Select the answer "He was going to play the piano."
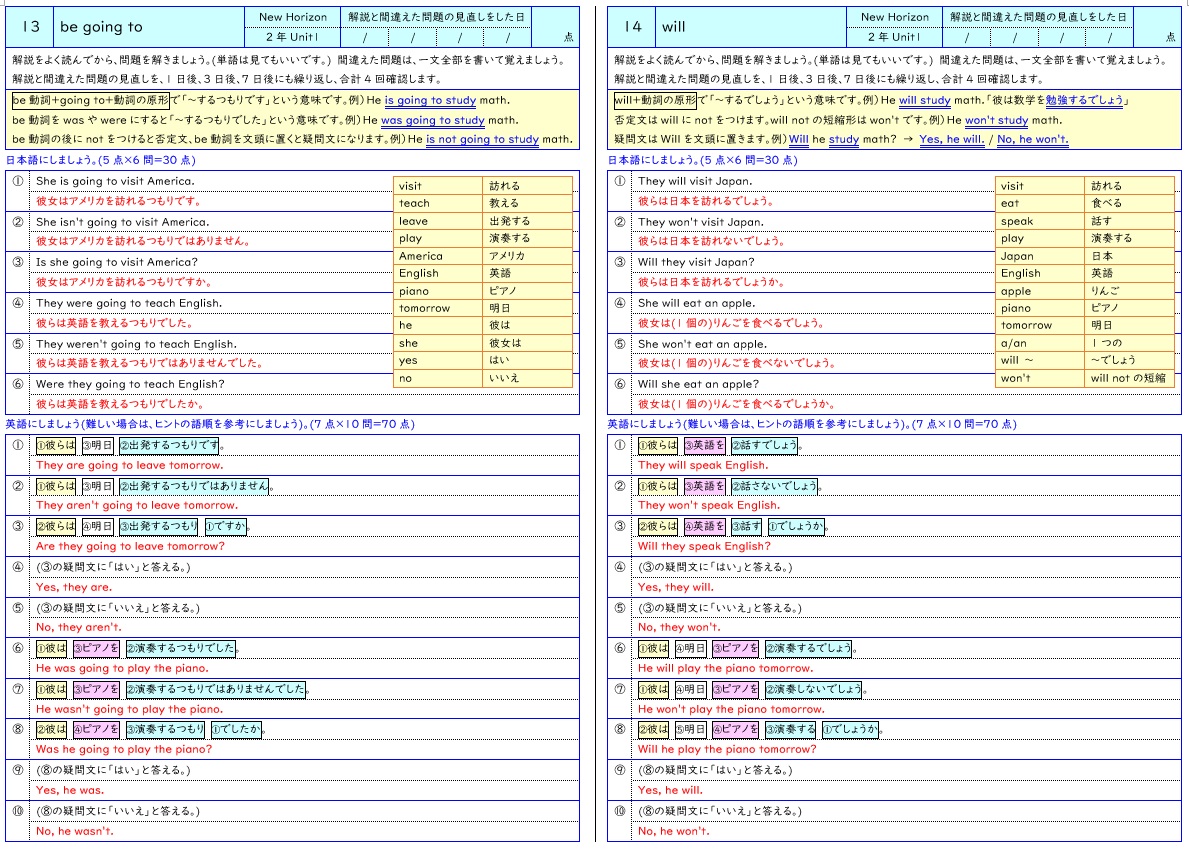 (x=122, y=669)
